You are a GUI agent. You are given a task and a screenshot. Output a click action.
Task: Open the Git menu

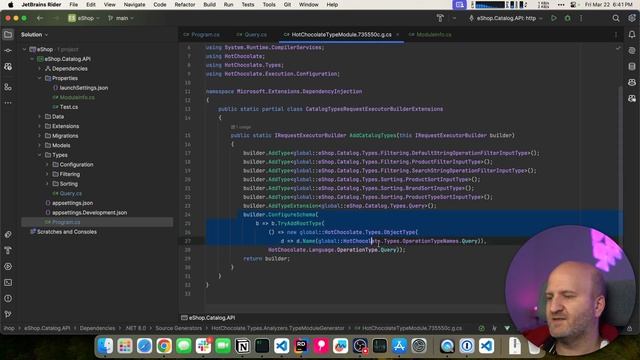click(287, 4)
